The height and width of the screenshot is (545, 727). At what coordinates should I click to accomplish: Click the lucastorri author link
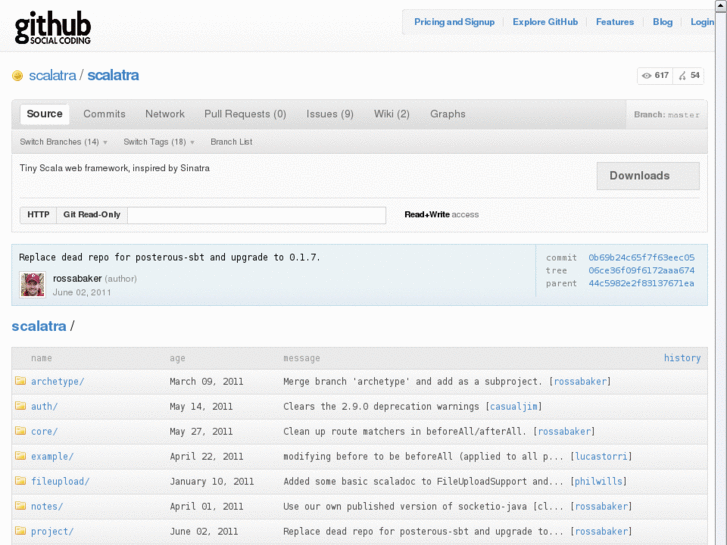click(601, 456)
